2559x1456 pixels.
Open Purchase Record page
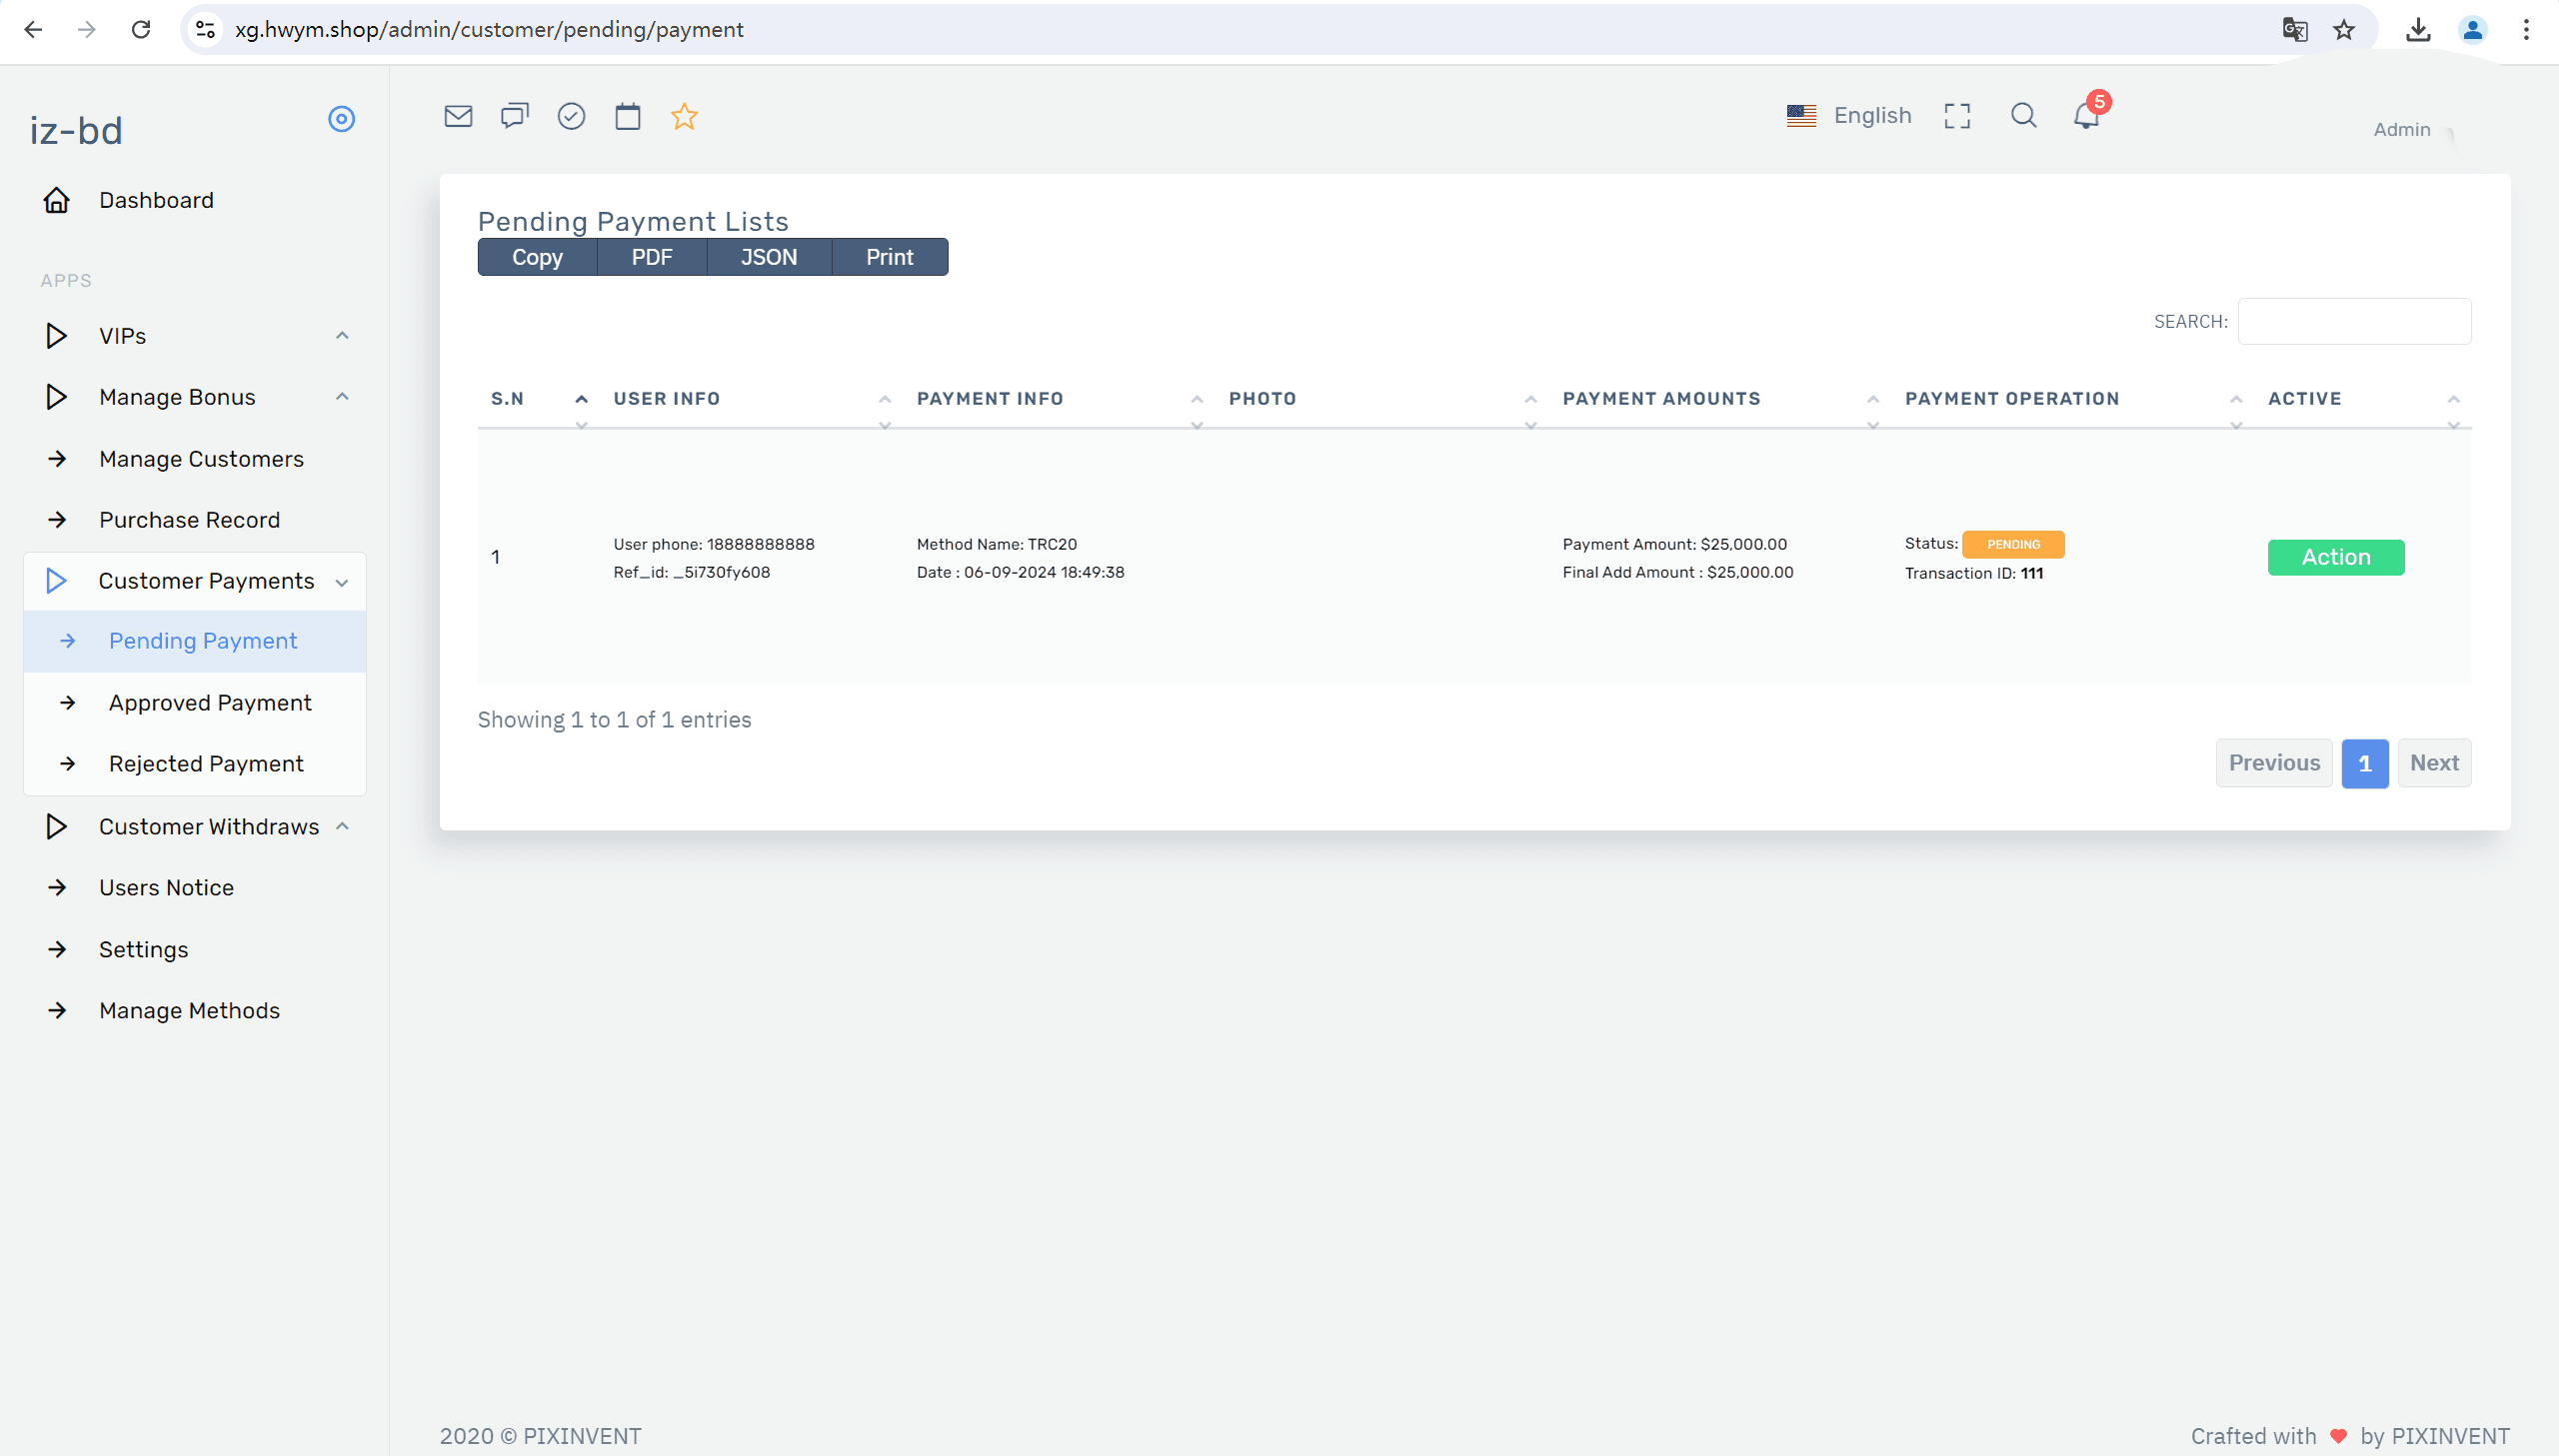195,520
